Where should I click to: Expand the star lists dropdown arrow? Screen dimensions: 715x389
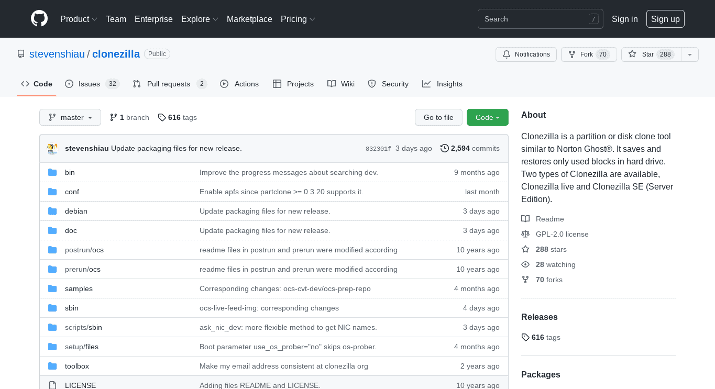690,54
